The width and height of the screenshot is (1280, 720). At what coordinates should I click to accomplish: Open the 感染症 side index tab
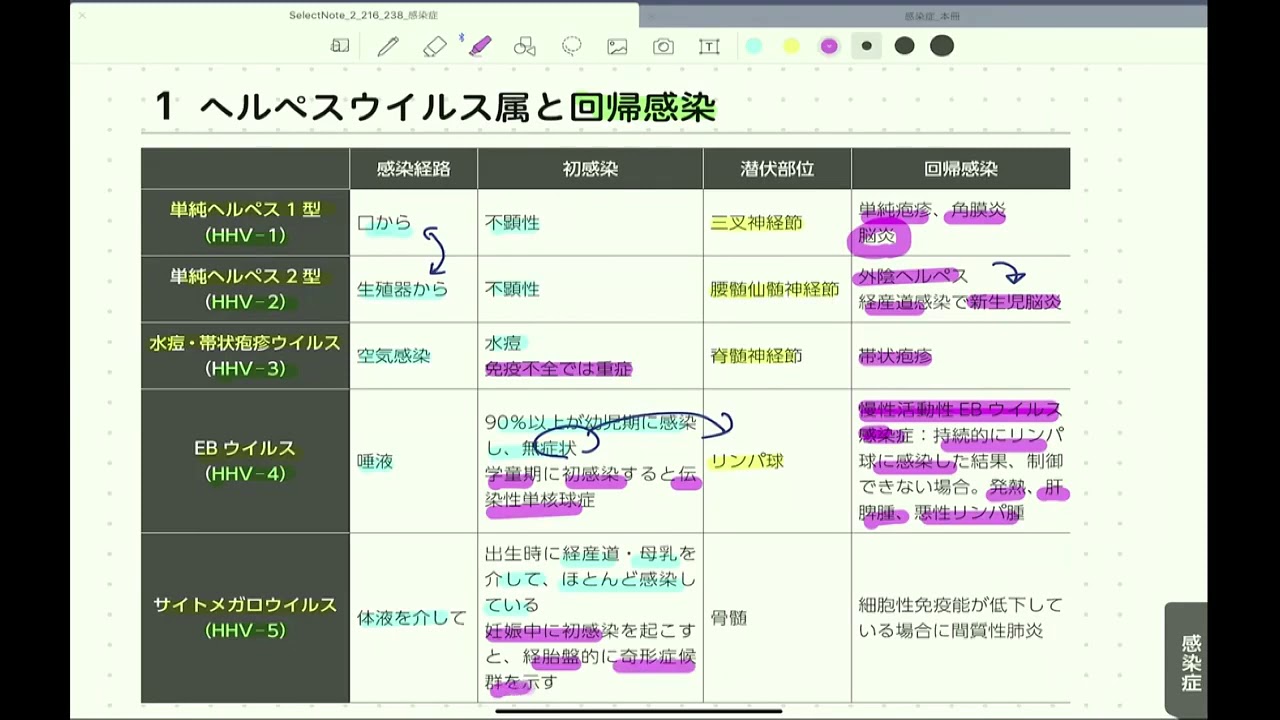point(1189,662)
